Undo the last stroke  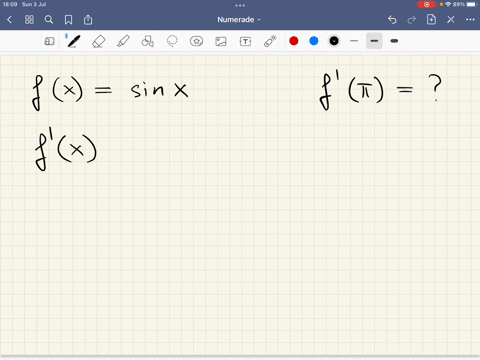point(392,20)
